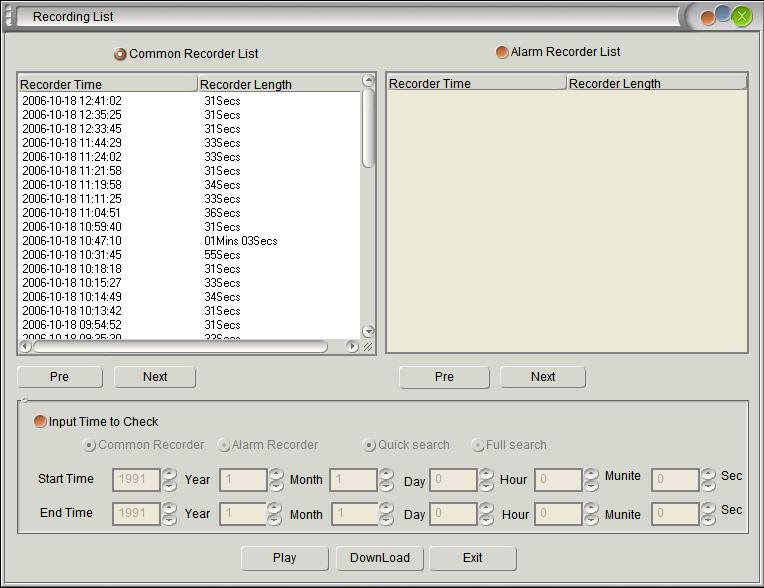Click scroll right arrow of recording list
764x588 pixels.
click(x=352, y=346)
